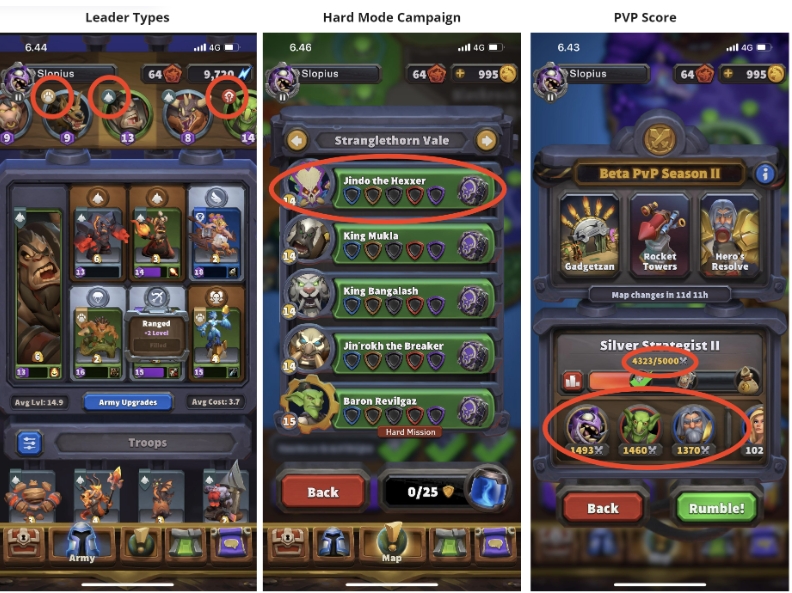This screenshot has height=593, width=792.
Task: Go to previous zone with left arrow
Action: (297, 140)
